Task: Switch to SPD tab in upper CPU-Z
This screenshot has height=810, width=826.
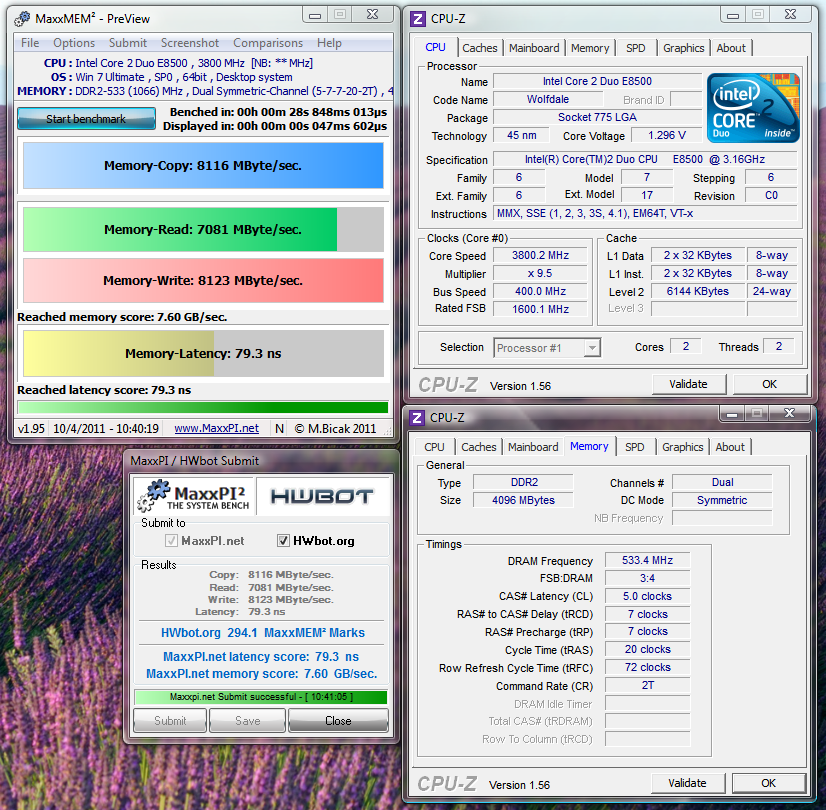Action: (636, 48)
